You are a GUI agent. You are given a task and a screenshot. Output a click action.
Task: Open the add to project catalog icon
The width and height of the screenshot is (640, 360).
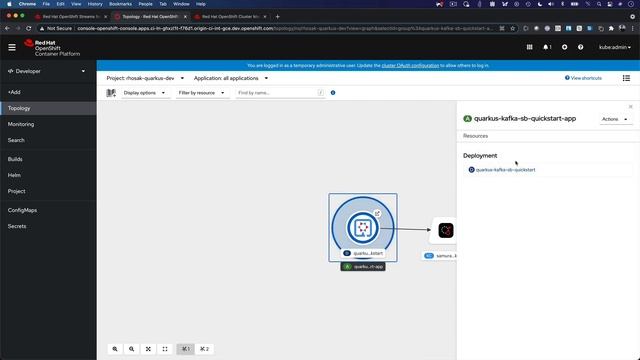111,93
